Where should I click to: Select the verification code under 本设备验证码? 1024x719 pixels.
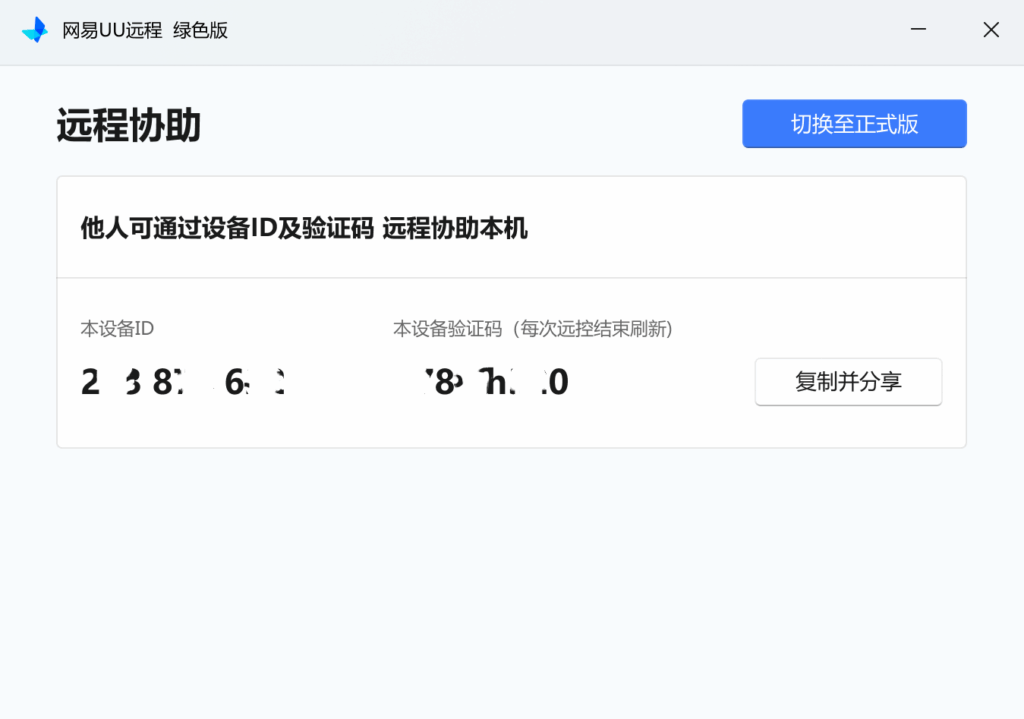tap(496, 381)
